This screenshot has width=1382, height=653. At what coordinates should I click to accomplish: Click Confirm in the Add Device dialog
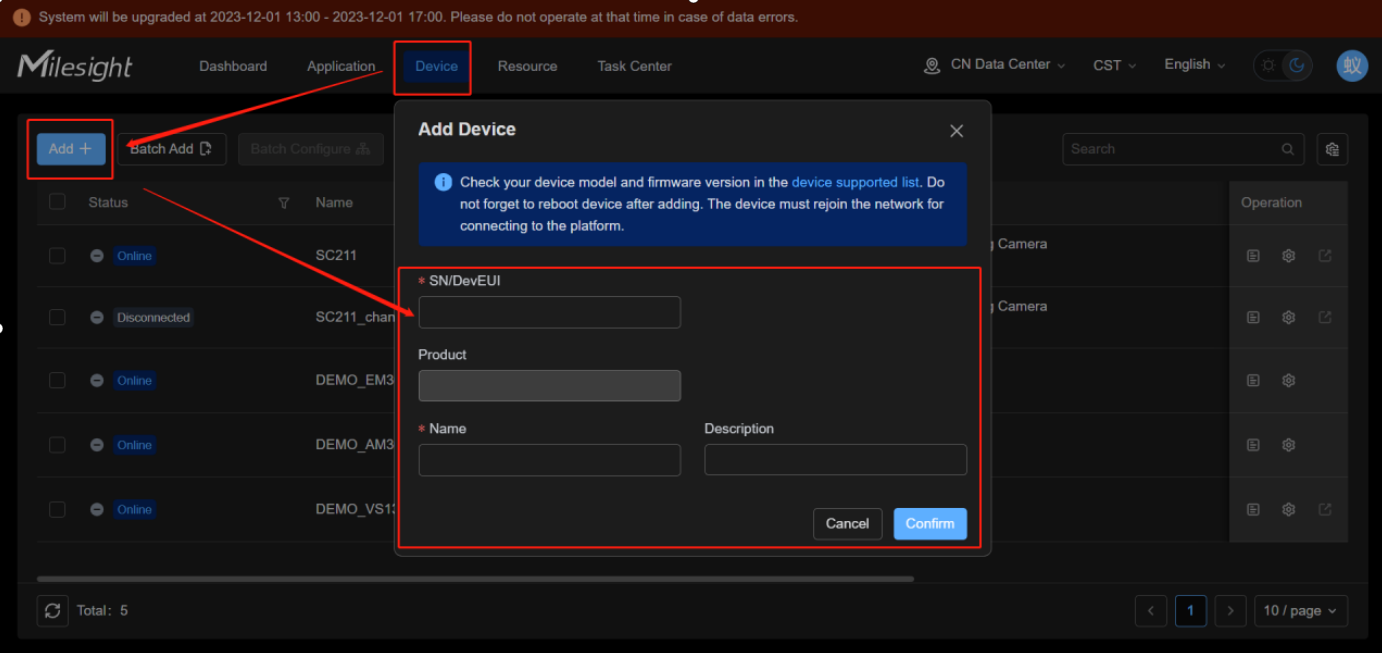930,524
